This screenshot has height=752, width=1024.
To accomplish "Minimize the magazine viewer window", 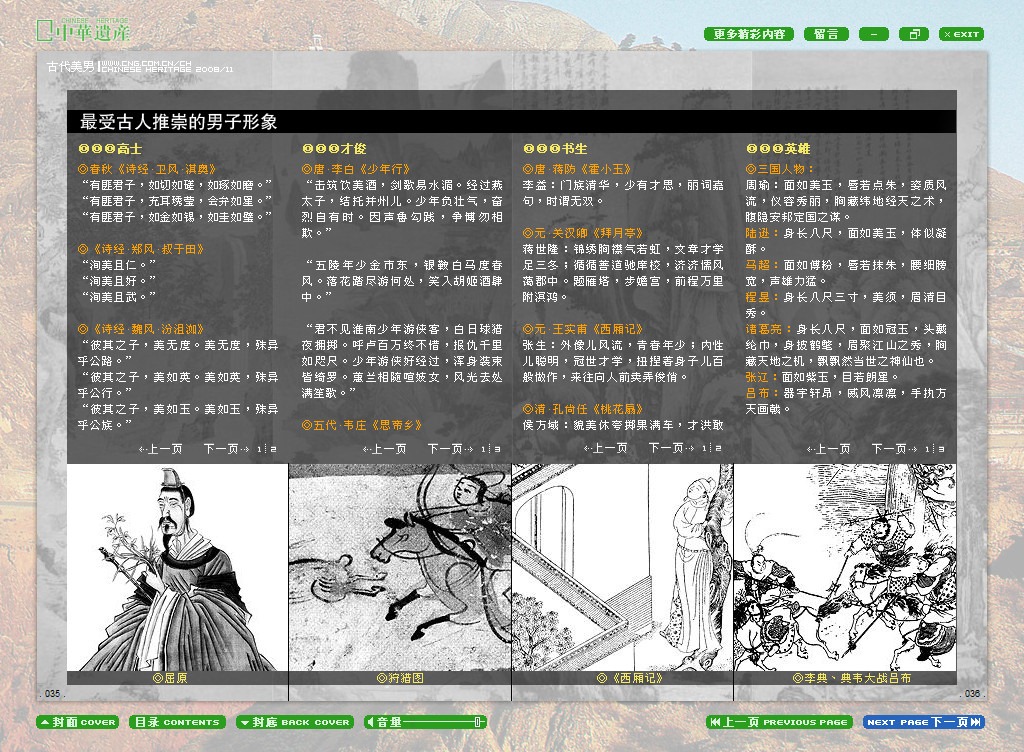I will coord(874,34).
